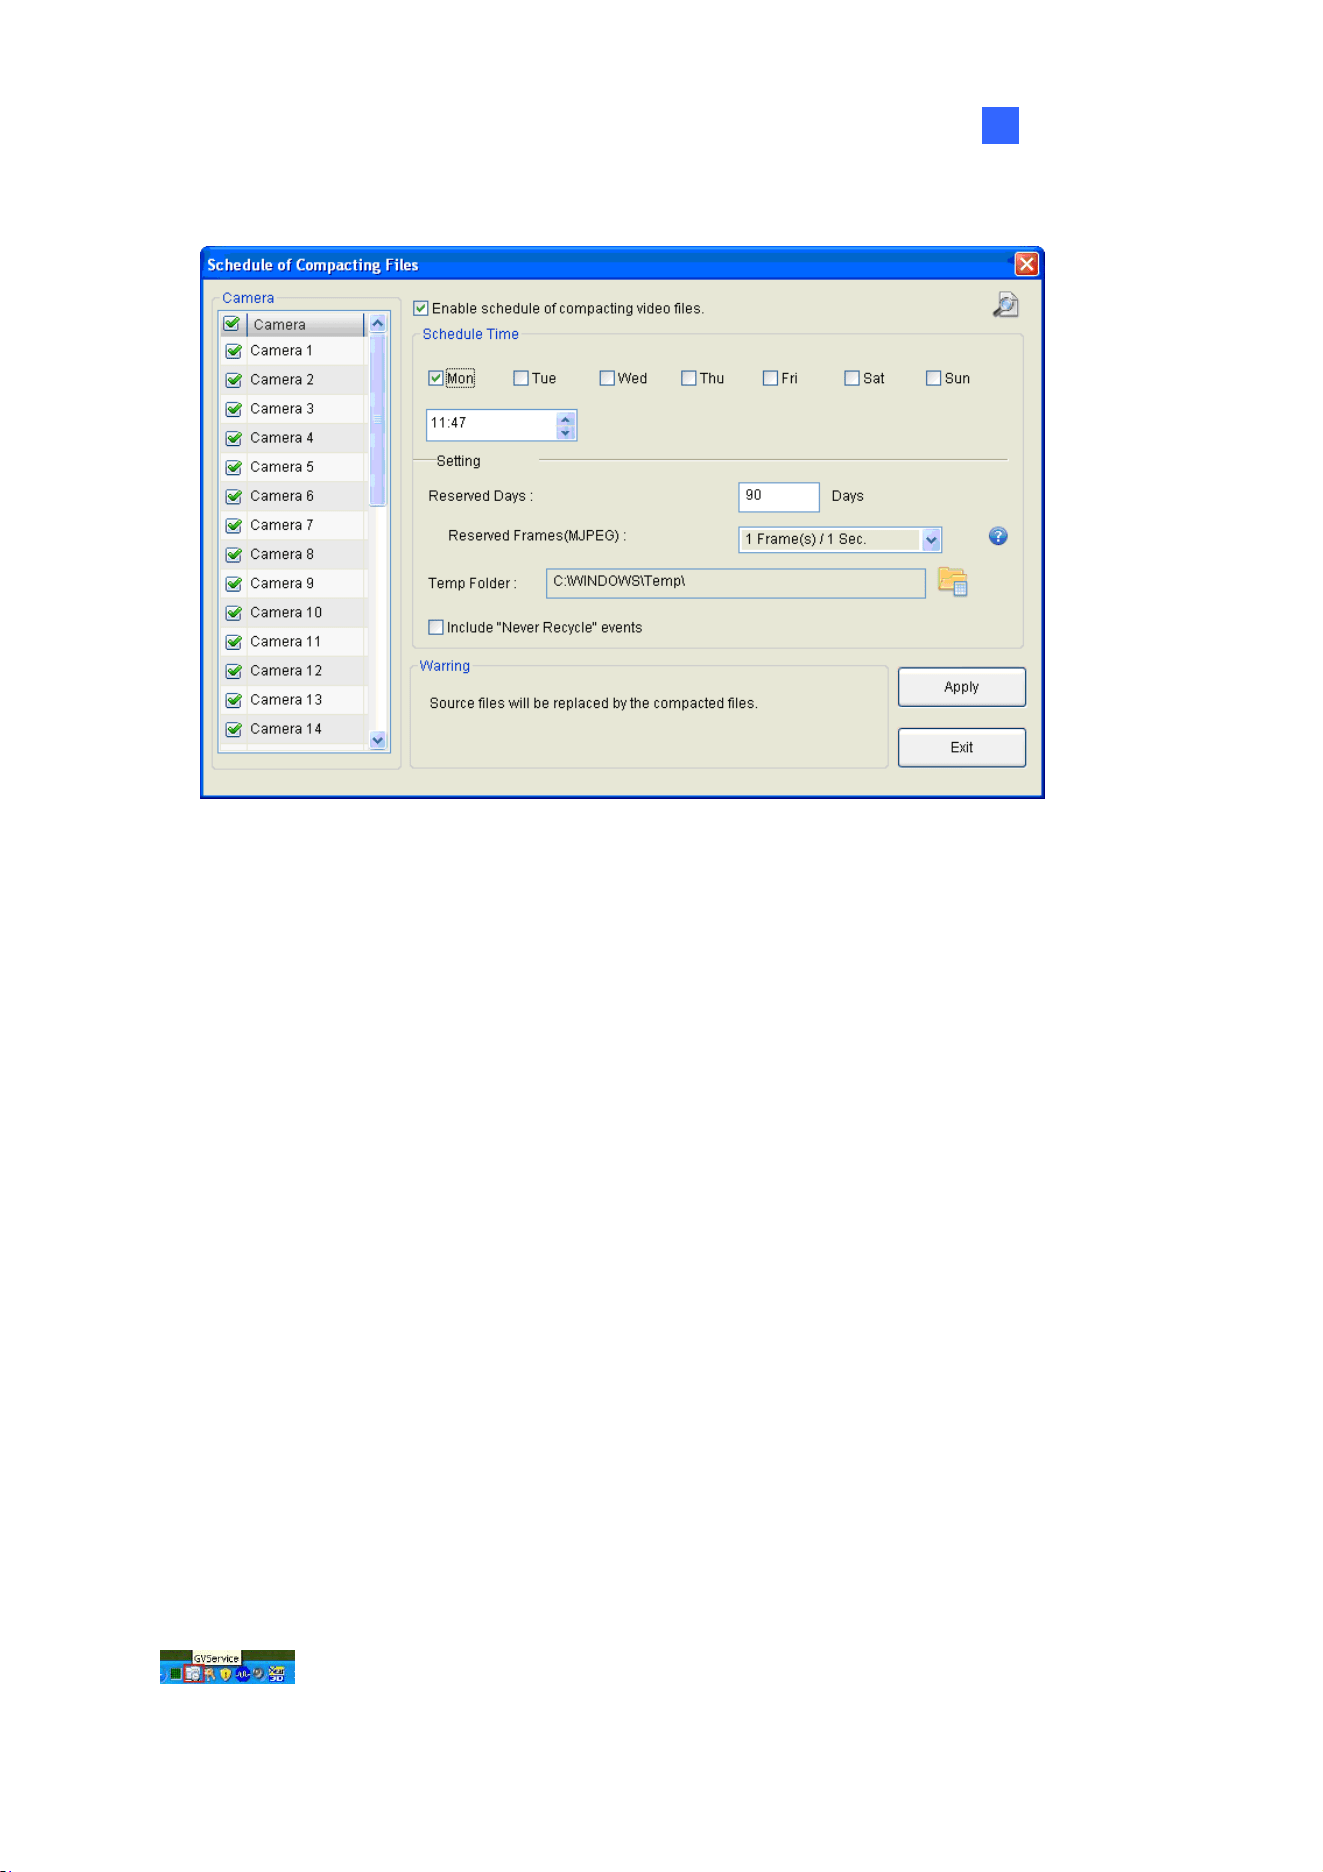Uncheck Camera 6 in the list

(234, 496)
